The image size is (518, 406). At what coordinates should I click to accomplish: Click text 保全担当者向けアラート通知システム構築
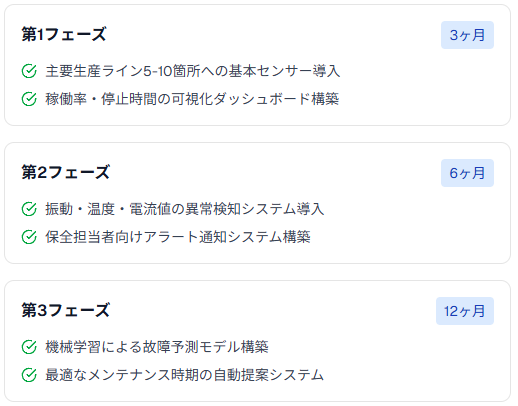tap(178, 237)
